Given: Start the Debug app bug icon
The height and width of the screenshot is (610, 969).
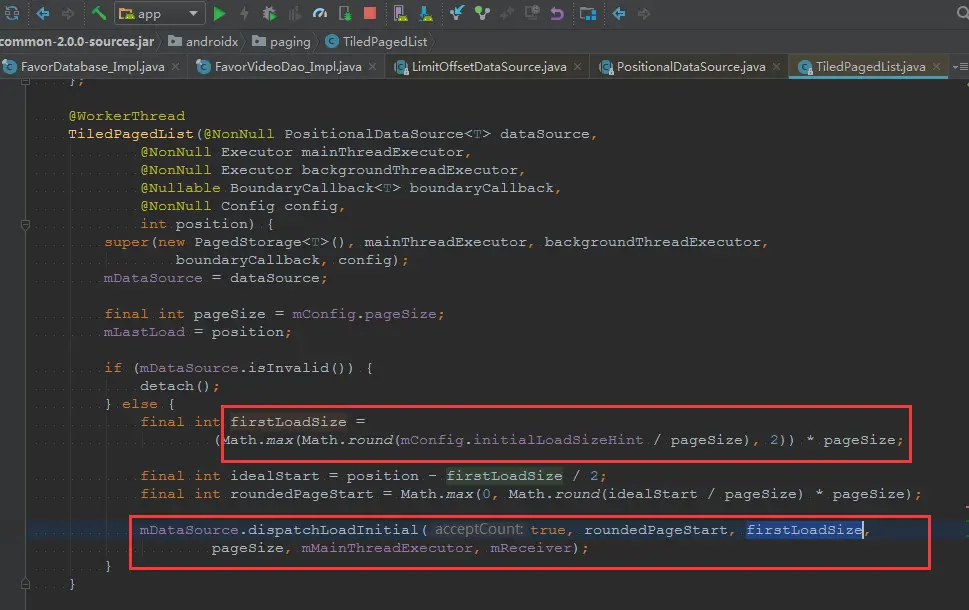Looking at the screenshot, I should point(269,14).
